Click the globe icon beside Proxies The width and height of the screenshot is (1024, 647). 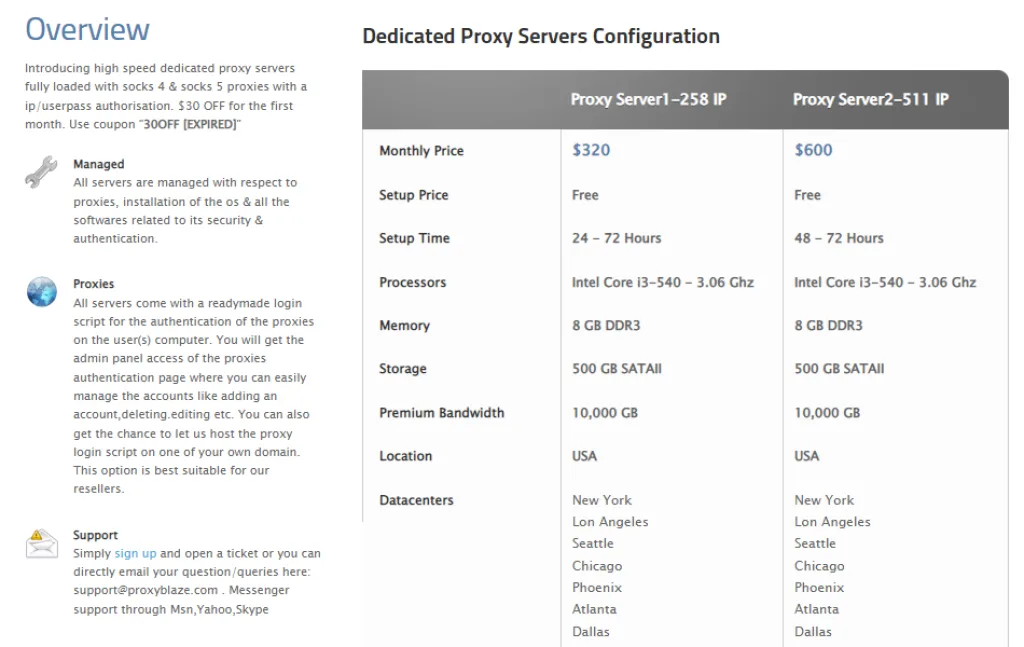click(41, 292)
